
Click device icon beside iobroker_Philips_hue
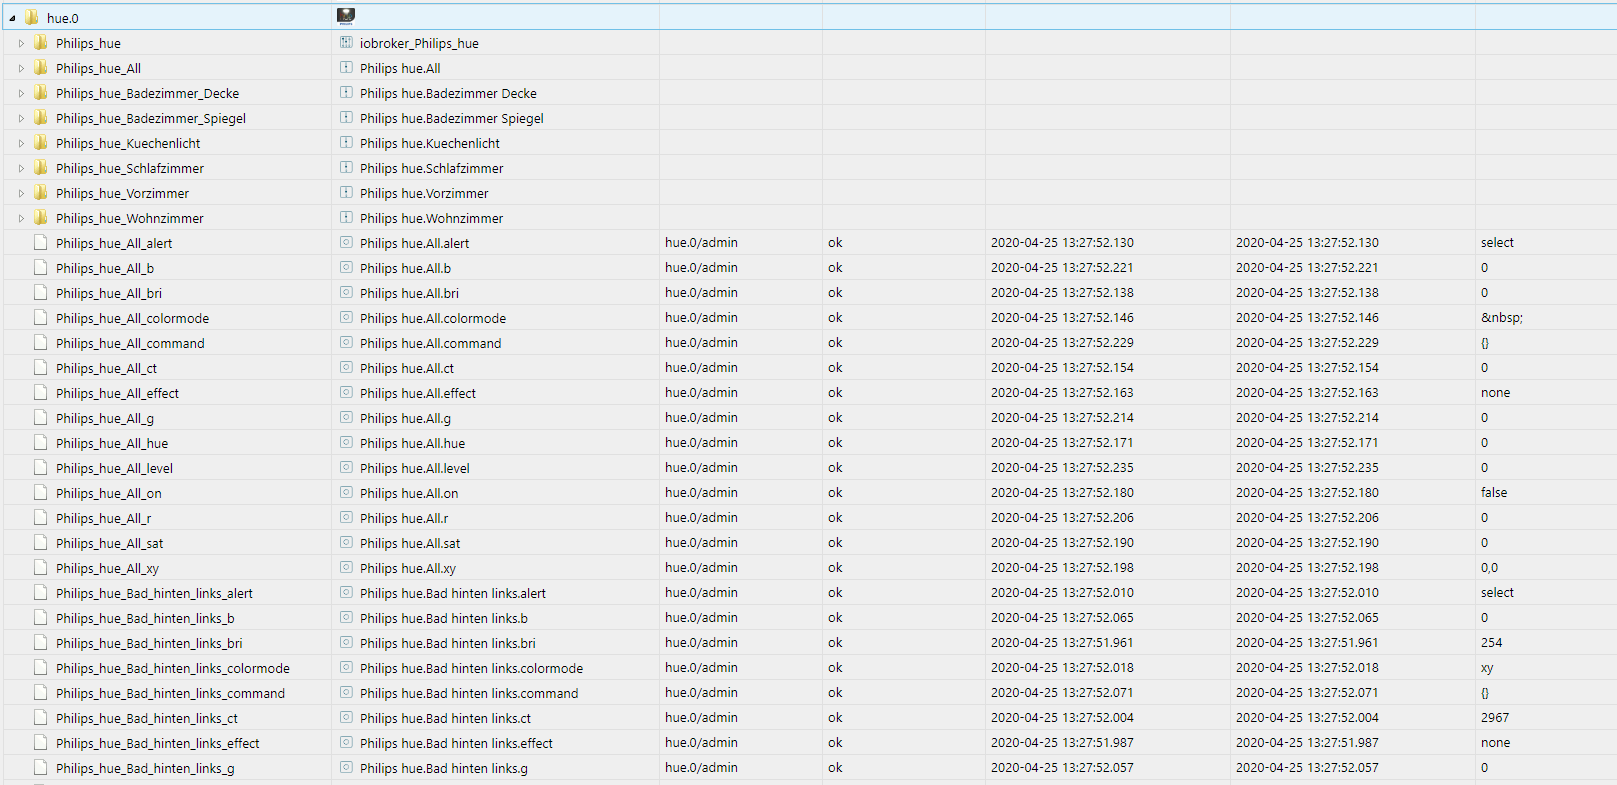coord(346,42)
